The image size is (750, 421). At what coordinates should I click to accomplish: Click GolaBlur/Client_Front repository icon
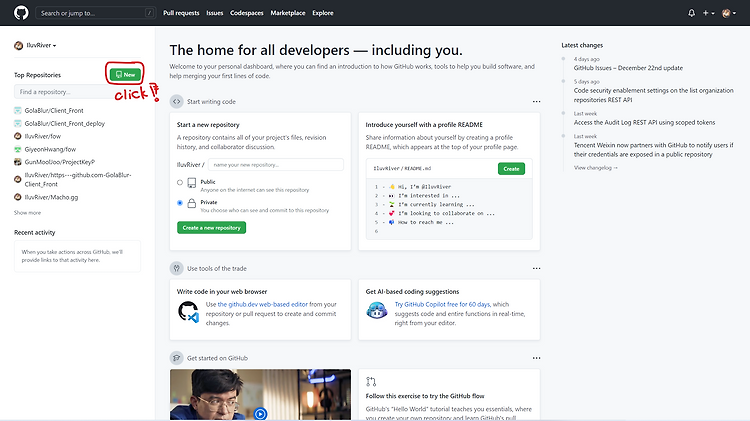[18, 111]
